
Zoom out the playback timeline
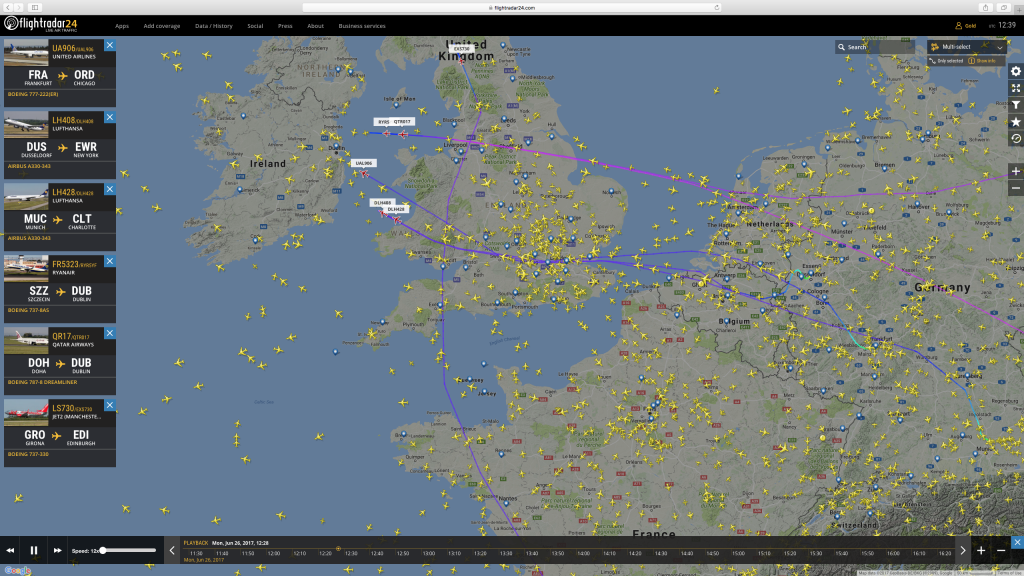pyautogui.click(x=1001, y=551)
